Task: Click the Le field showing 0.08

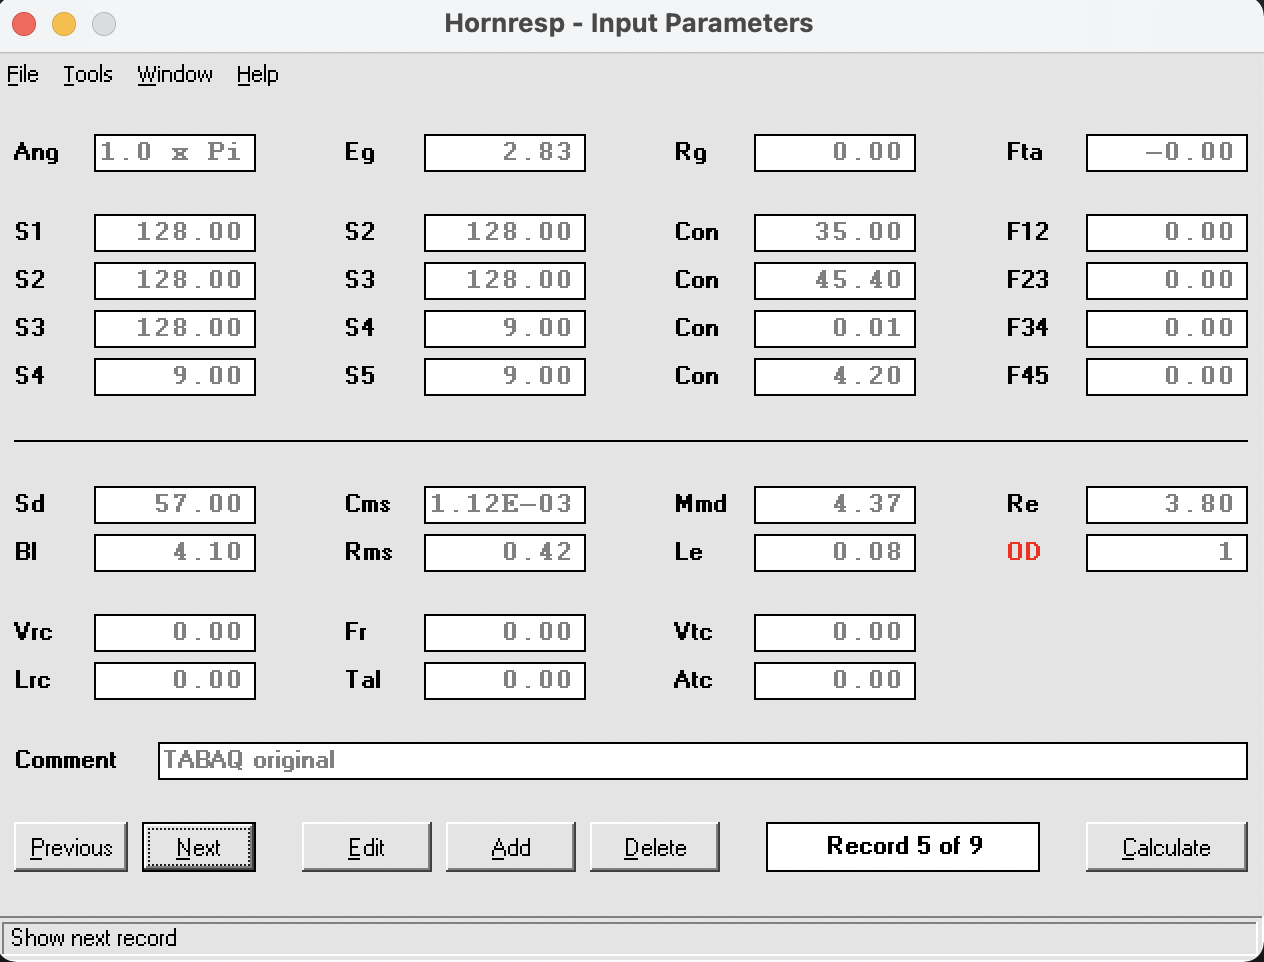Action: (835, 553)
